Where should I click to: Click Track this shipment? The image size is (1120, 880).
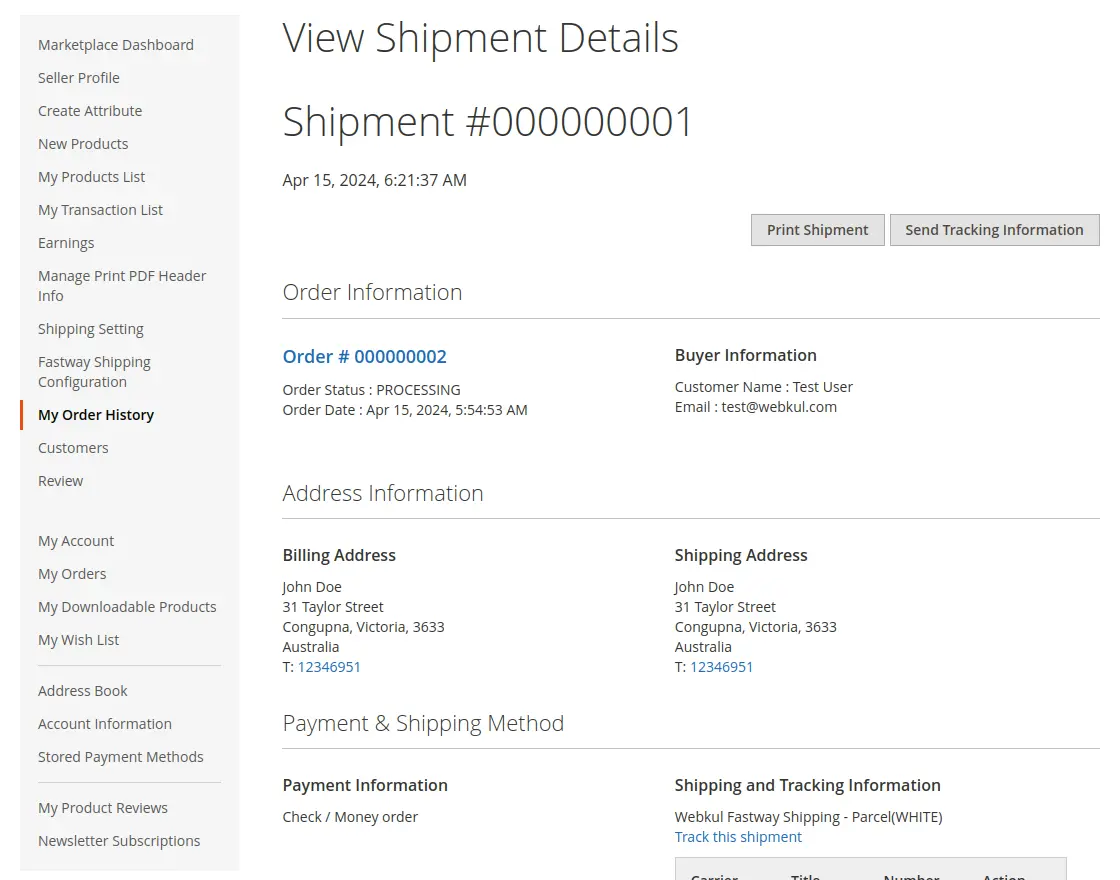pos(738,837)
